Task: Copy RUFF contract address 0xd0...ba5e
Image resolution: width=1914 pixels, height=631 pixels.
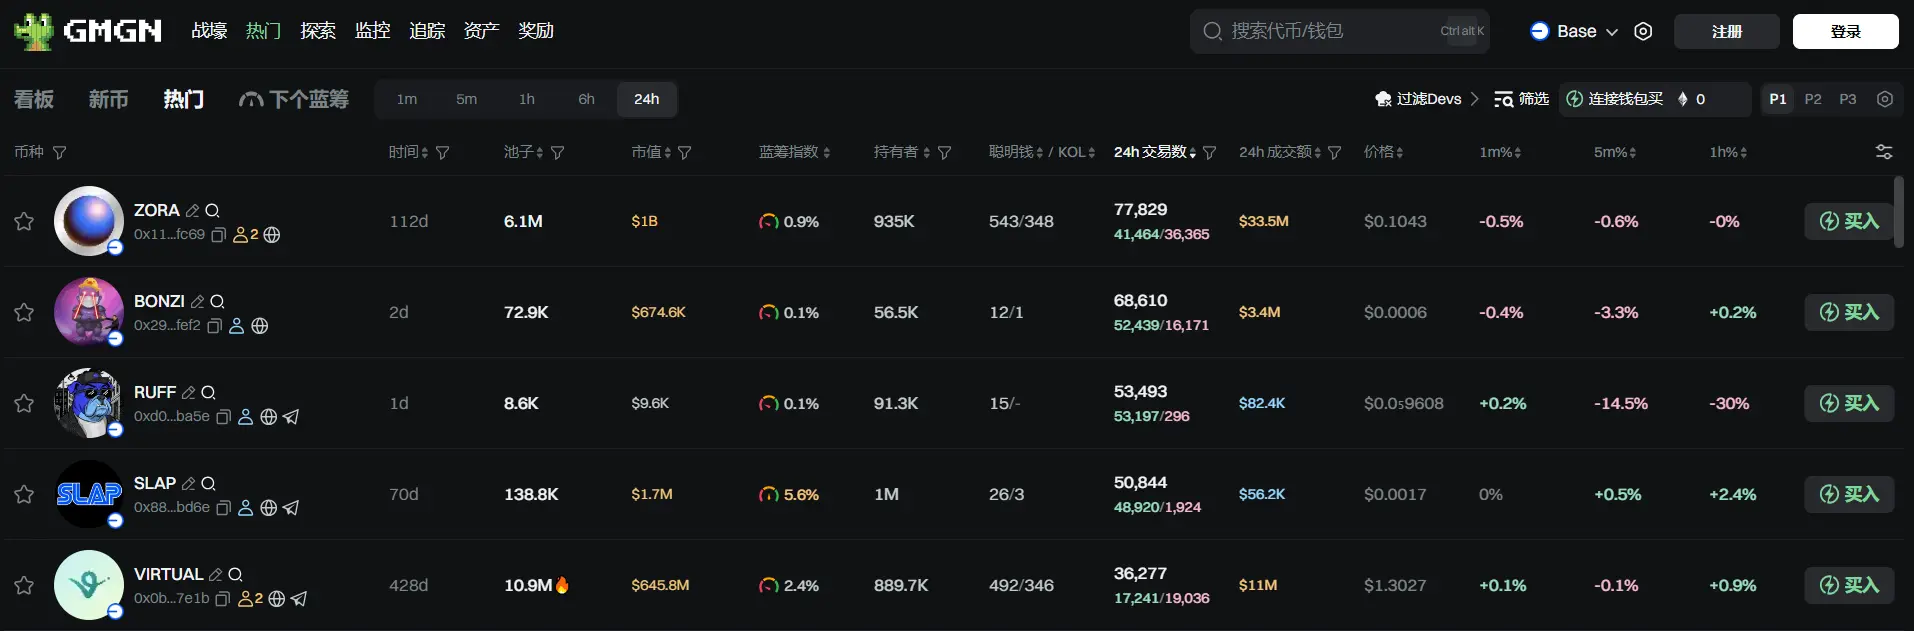Action: 224,417
